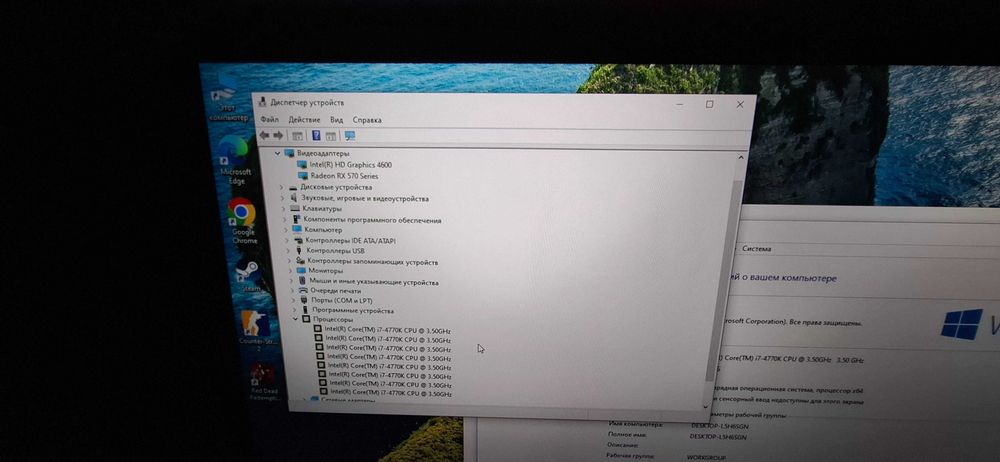Launch Microsoft Edge from the desktop
1000x462 pixels.
coord(235,160)
